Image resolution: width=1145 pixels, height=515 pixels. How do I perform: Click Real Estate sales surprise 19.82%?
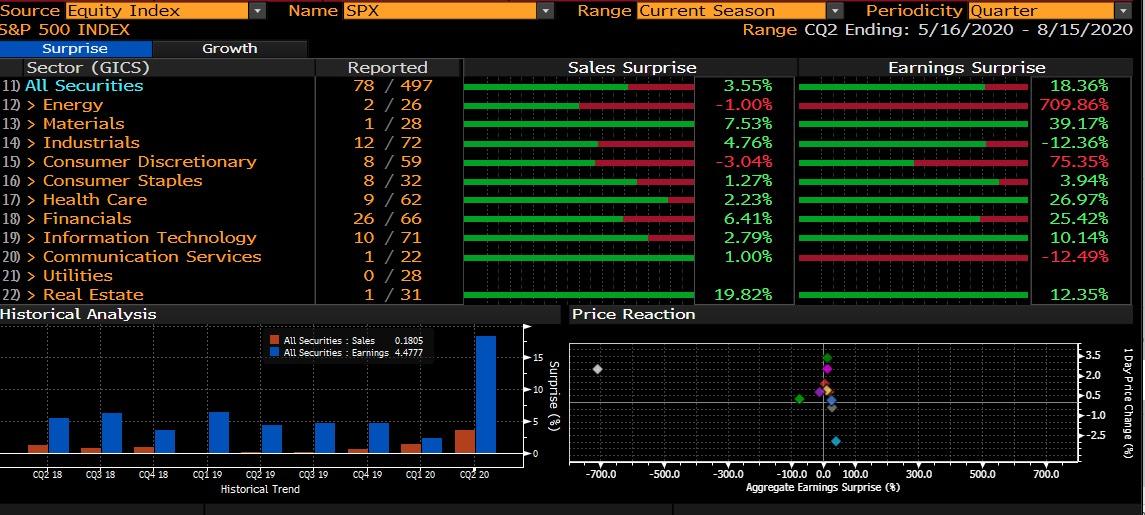[x=743, y=294]
